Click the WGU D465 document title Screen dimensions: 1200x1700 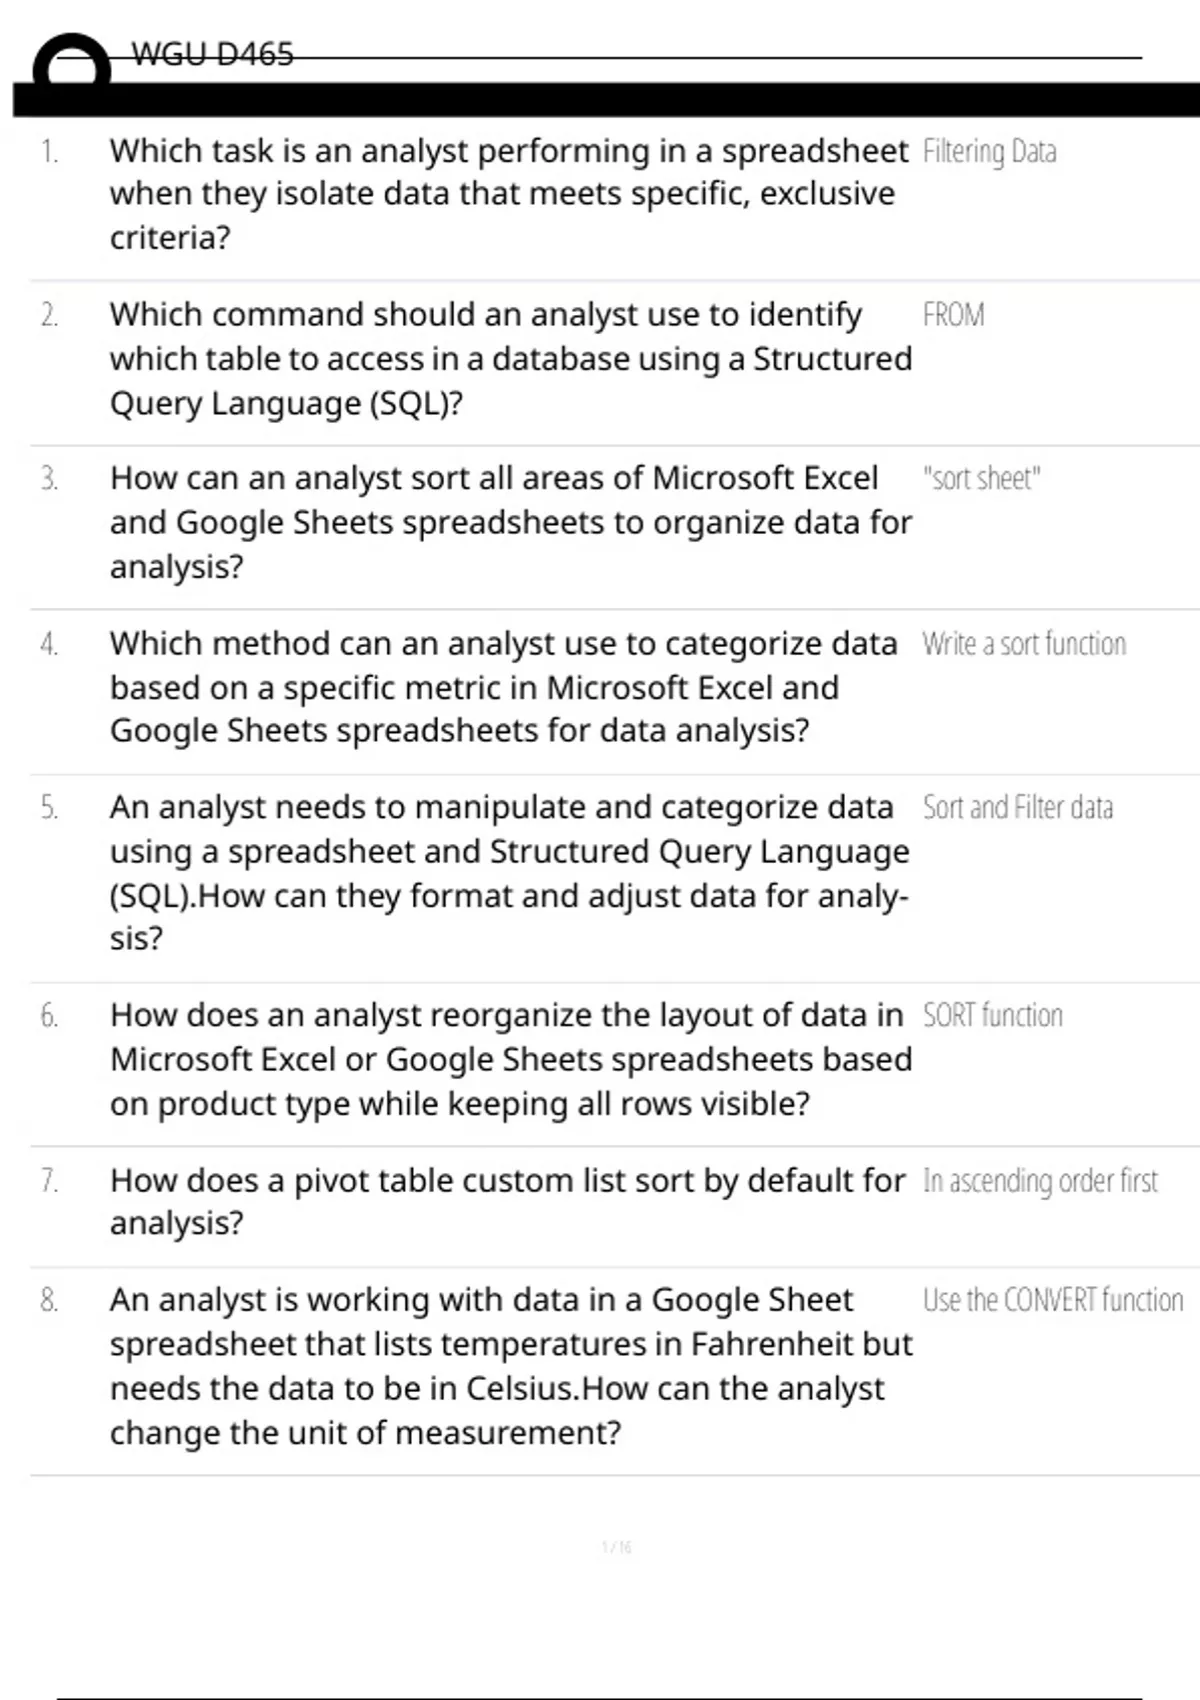click(x=212, y=54)
